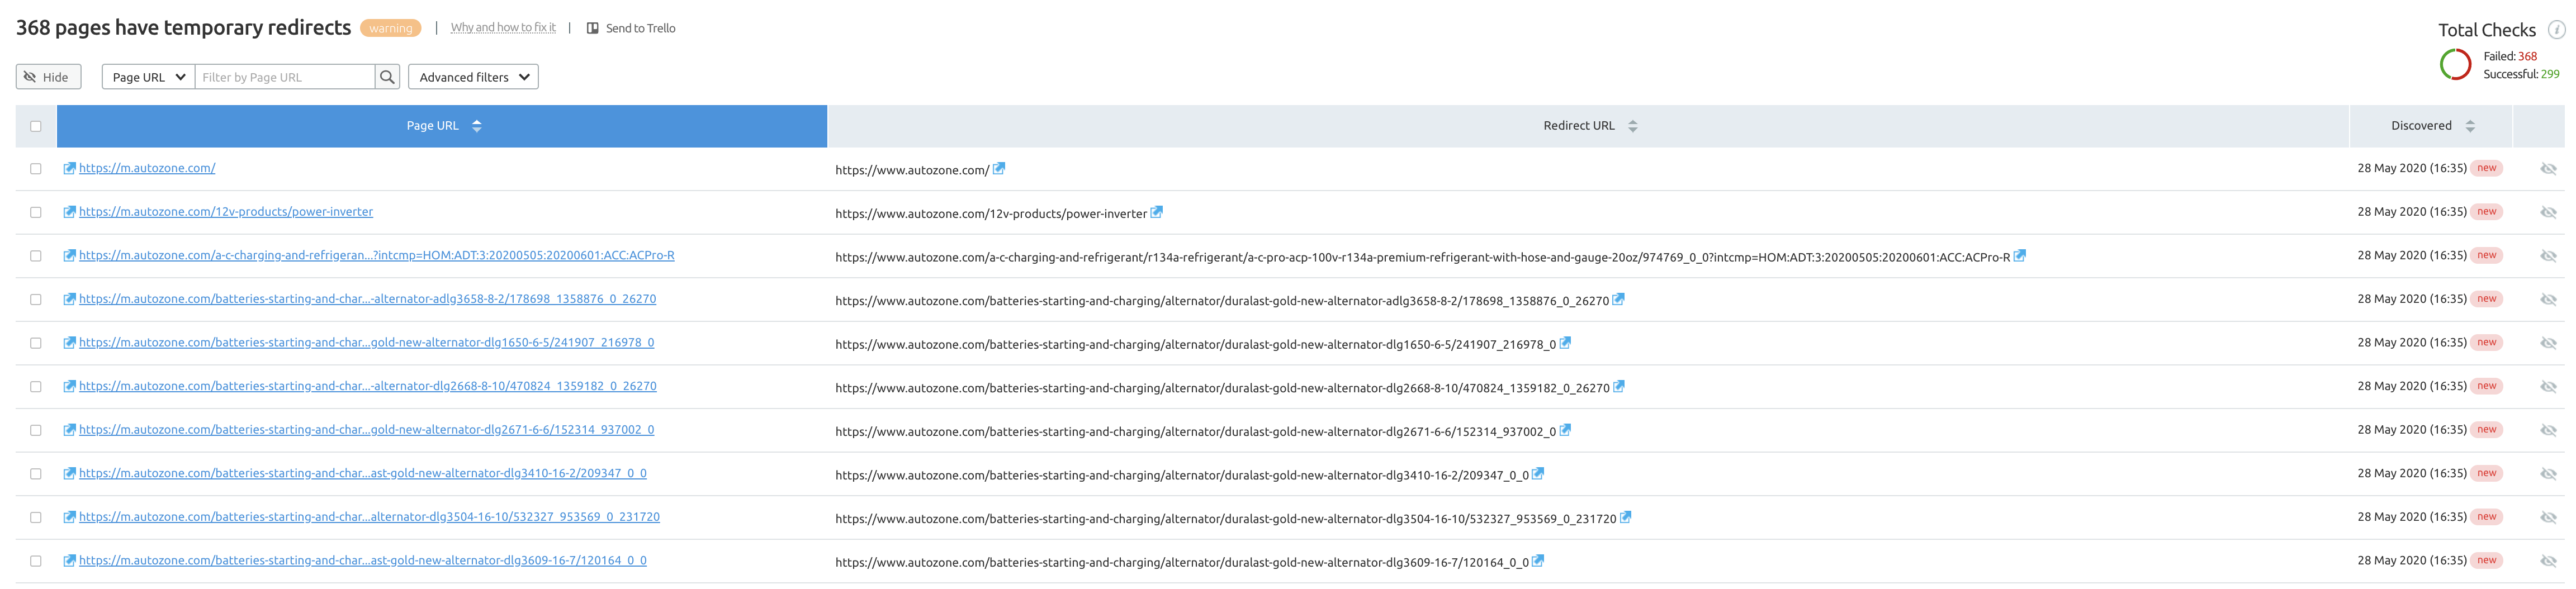Open external link icon beside m.autozone.com/ page URL
The image size is (2576, 589).
(70, 168)
